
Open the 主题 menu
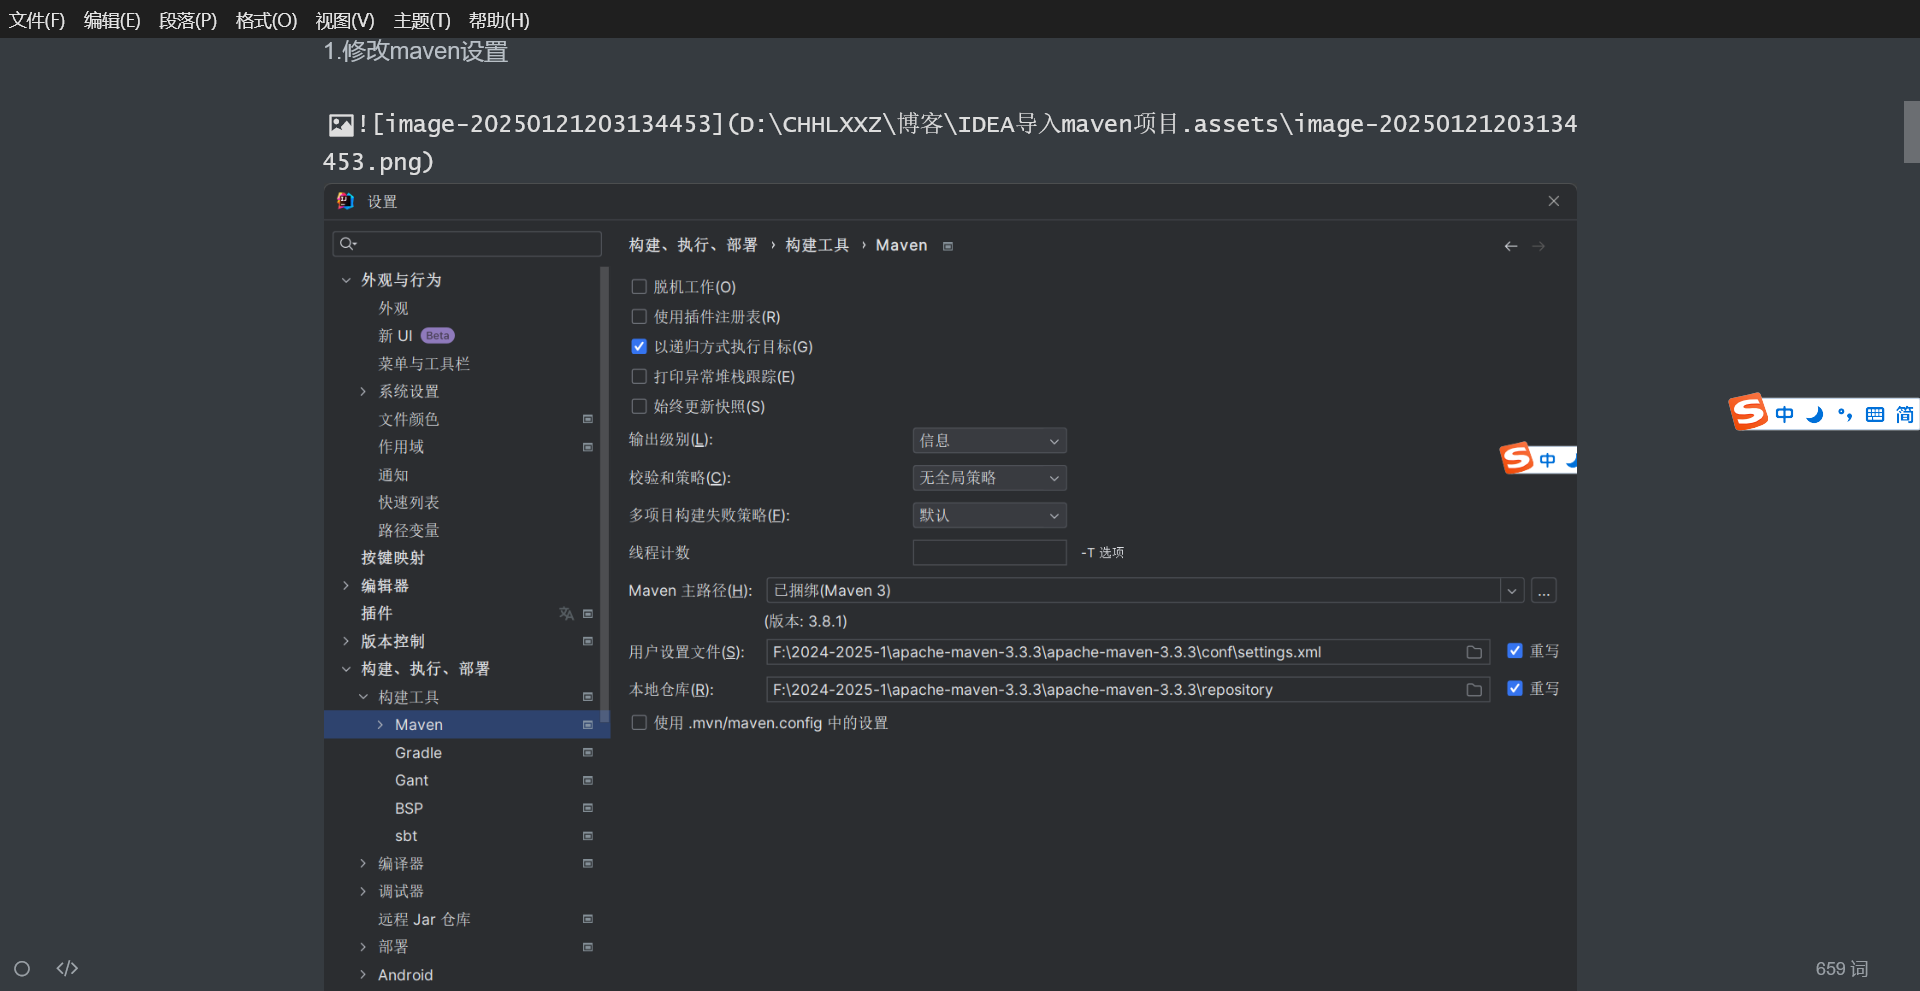click(420, 19)
